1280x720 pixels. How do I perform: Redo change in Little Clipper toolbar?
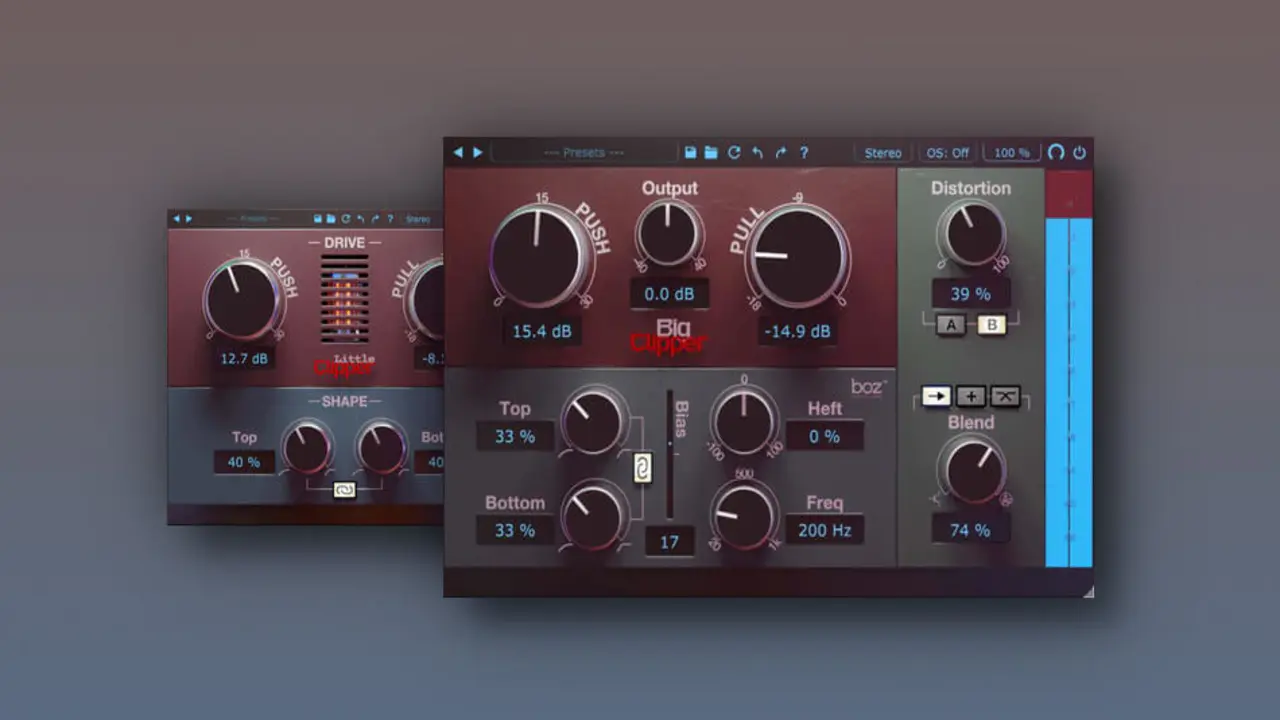(375, 218)
